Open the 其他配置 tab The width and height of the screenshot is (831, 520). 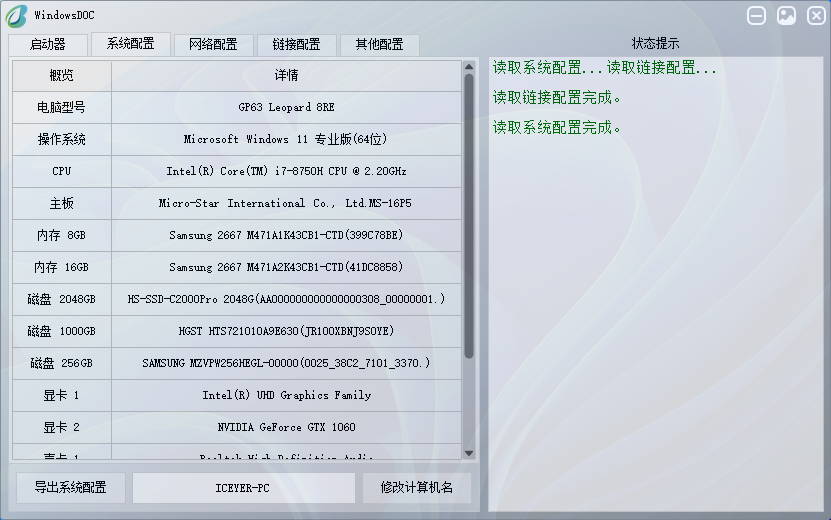379,45
